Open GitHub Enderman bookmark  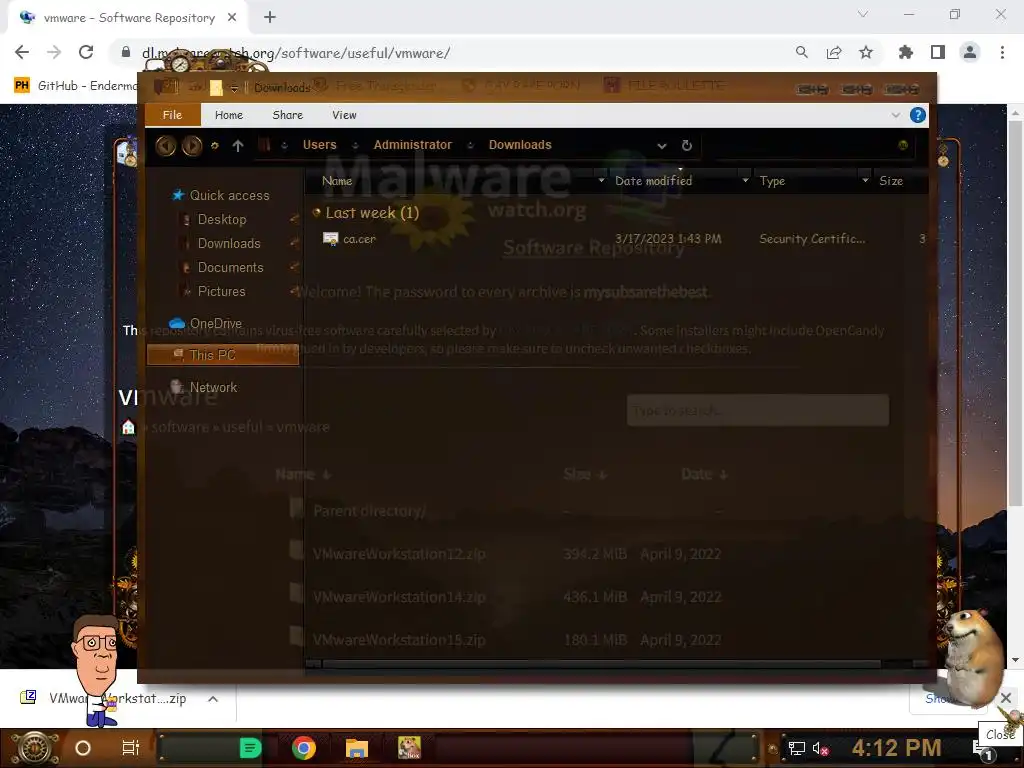(x=76, y=86)
